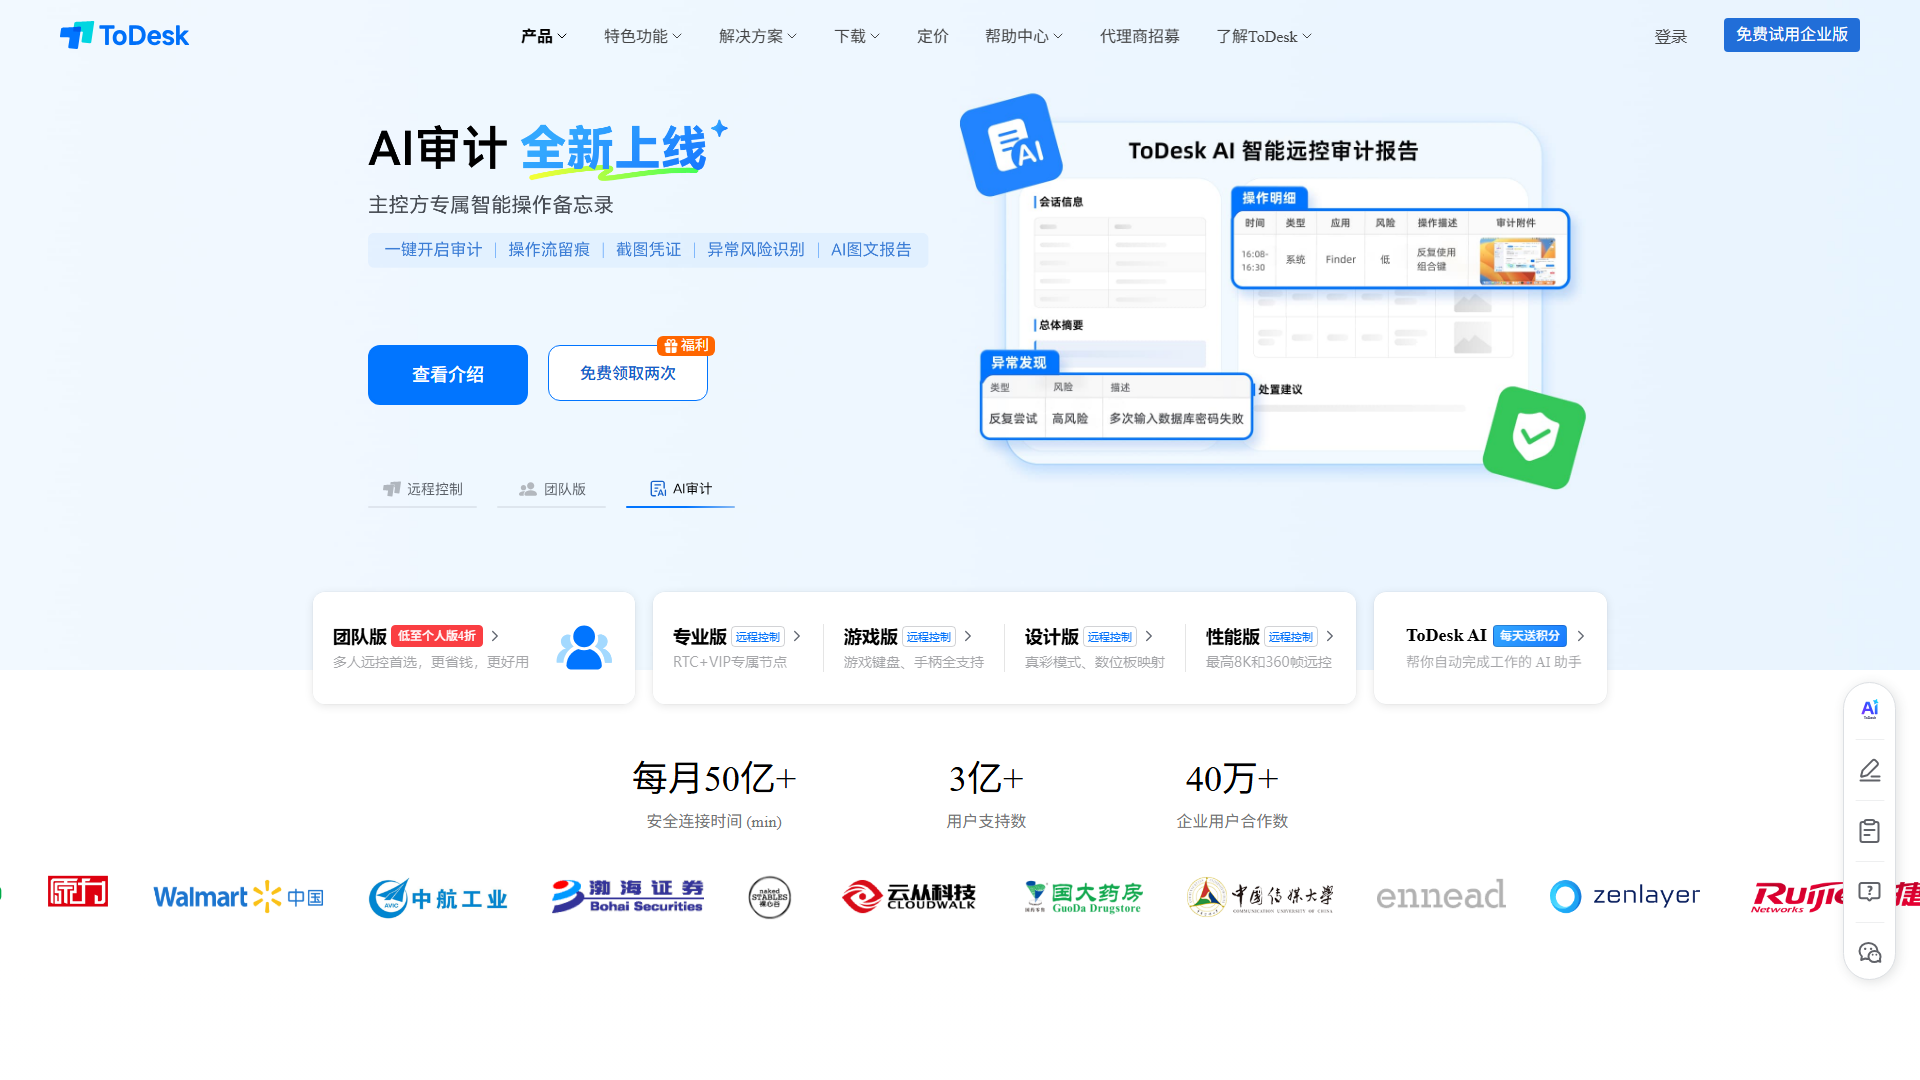Screen dimensions: 1920x1080
Task: Click the AI图文报告 text
Action: 871,250
